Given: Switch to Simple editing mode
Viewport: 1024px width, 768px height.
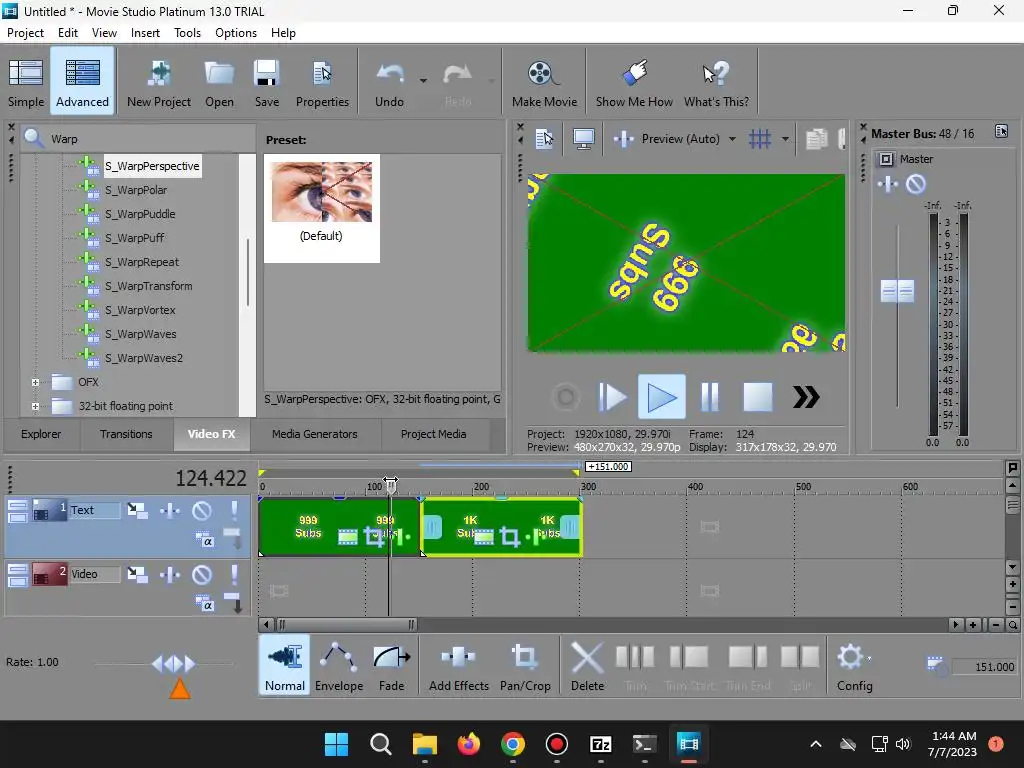Looking at the screenshot, I should click(x=26, y=82).
